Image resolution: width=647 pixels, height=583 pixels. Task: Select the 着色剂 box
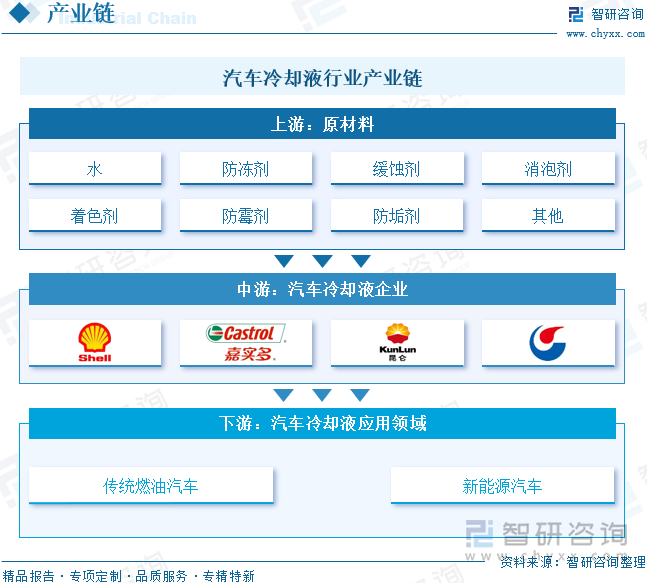pos(95,215)
